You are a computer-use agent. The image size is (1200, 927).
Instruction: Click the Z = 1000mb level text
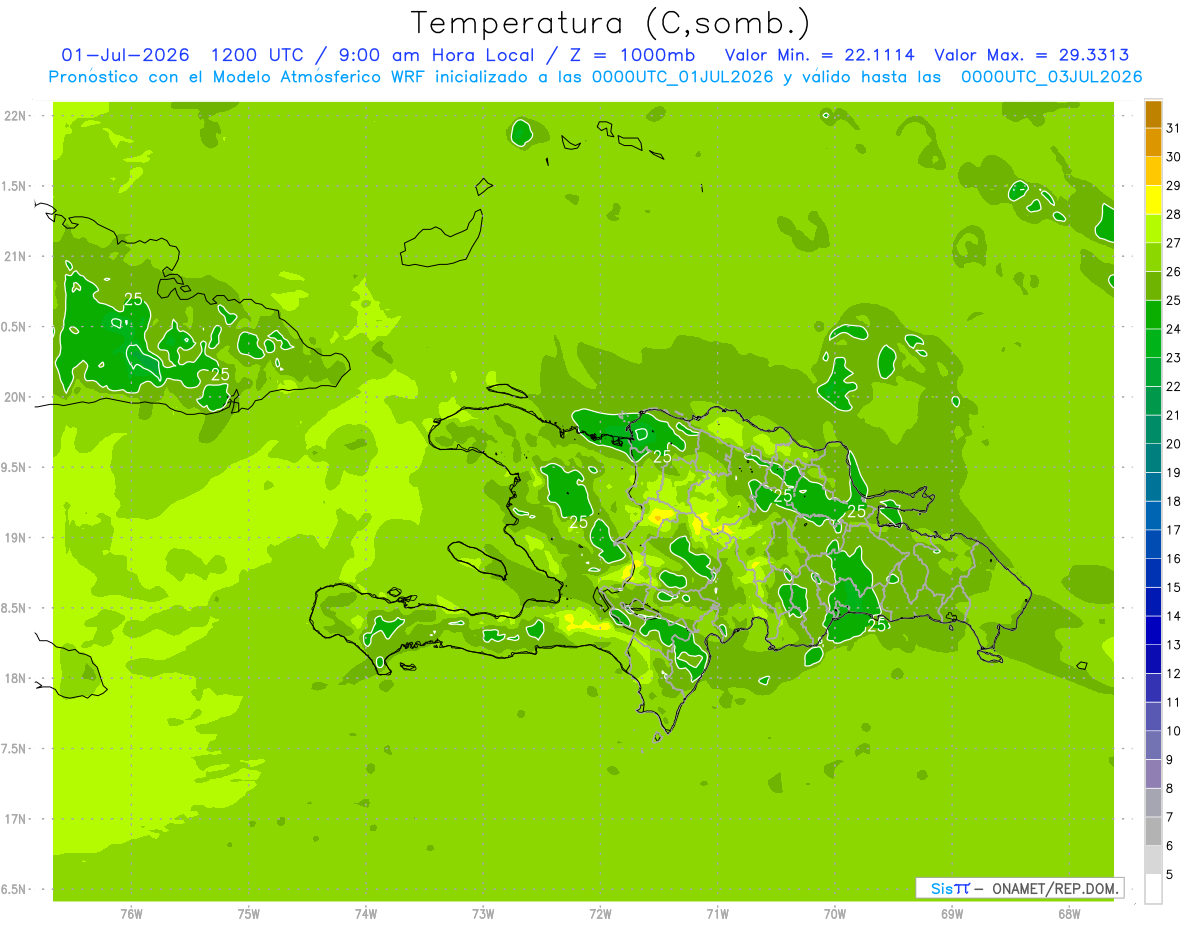(x=632, y=55)
